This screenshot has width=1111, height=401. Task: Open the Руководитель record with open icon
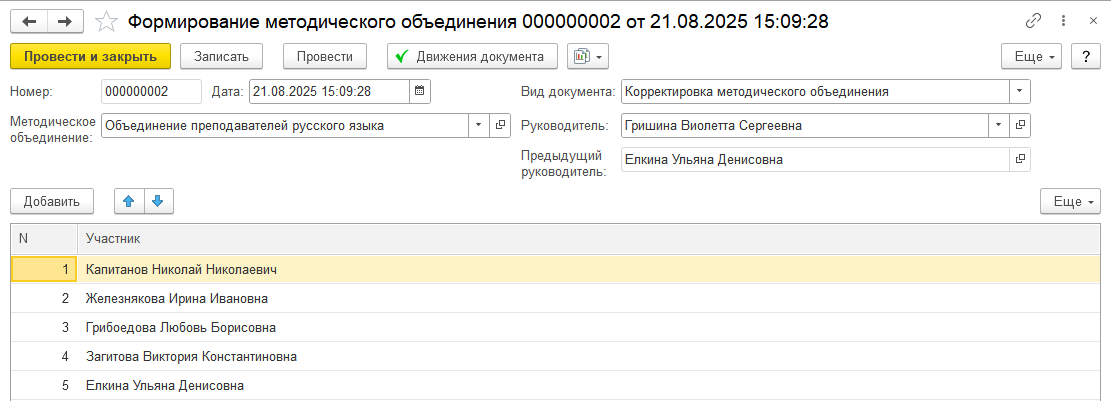pyautogui.click(x=1020, y=126)
